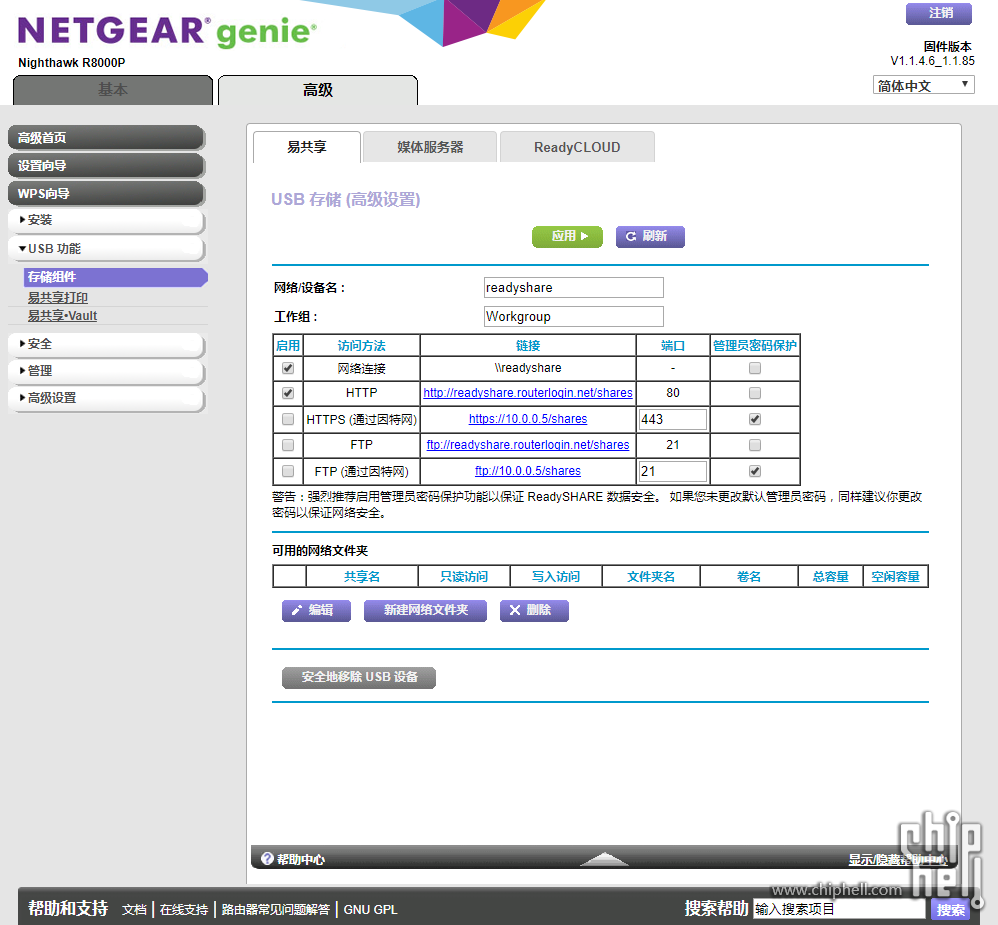Expand the 安装 sidebar section
Viewport: 998px width, 925px height.
point(106,220)
